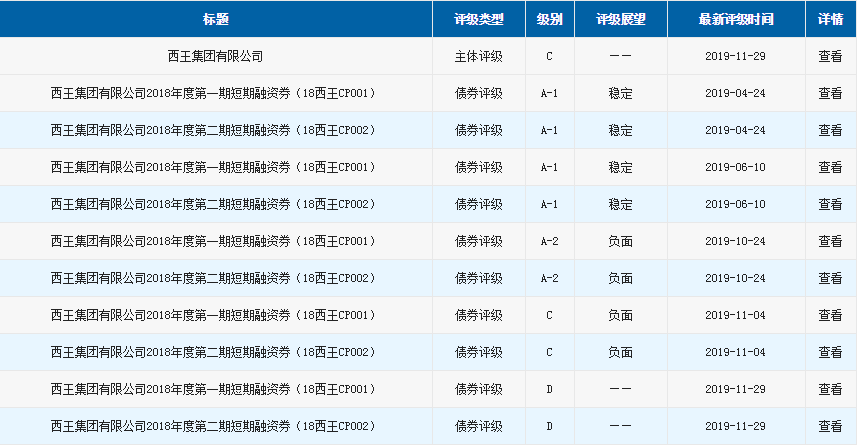The width and height of the screenshot is (857, 446).
Task: Open 查看 for 18西王CP001 rated D
Action: pos(830,389)
